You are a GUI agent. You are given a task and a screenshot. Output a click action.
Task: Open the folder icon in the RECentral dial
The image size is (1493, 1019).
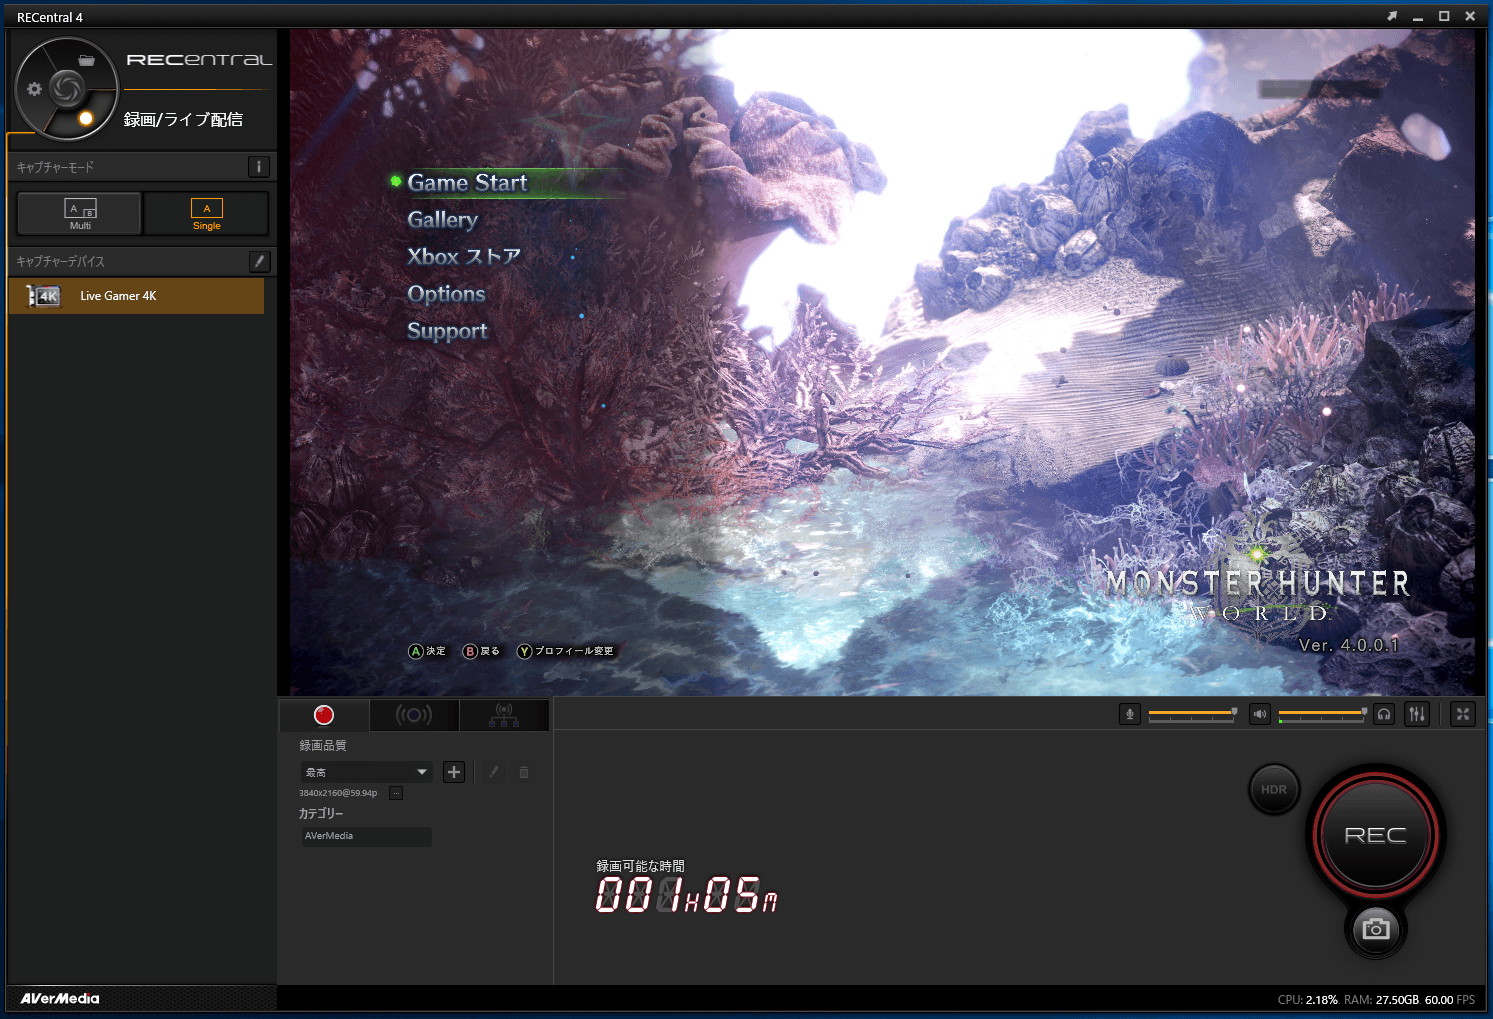point(87,60)
